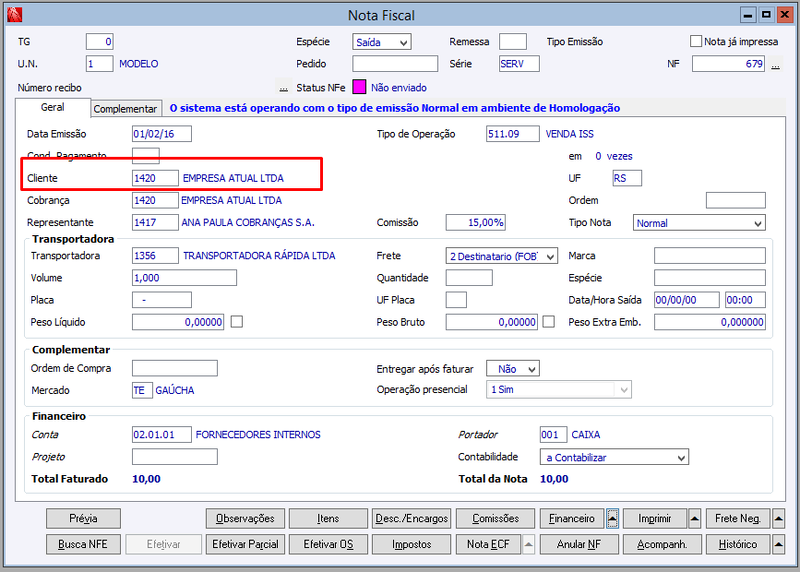Click the red application icon in title bar
The width and height of the screenshot is (800, 572).
(x=14, y=15)
